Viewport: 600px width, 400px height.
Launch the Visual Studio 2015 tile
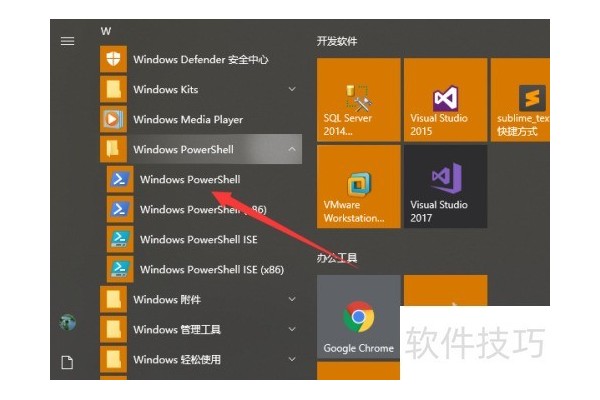pyautogui.click(x=445, y=100)
